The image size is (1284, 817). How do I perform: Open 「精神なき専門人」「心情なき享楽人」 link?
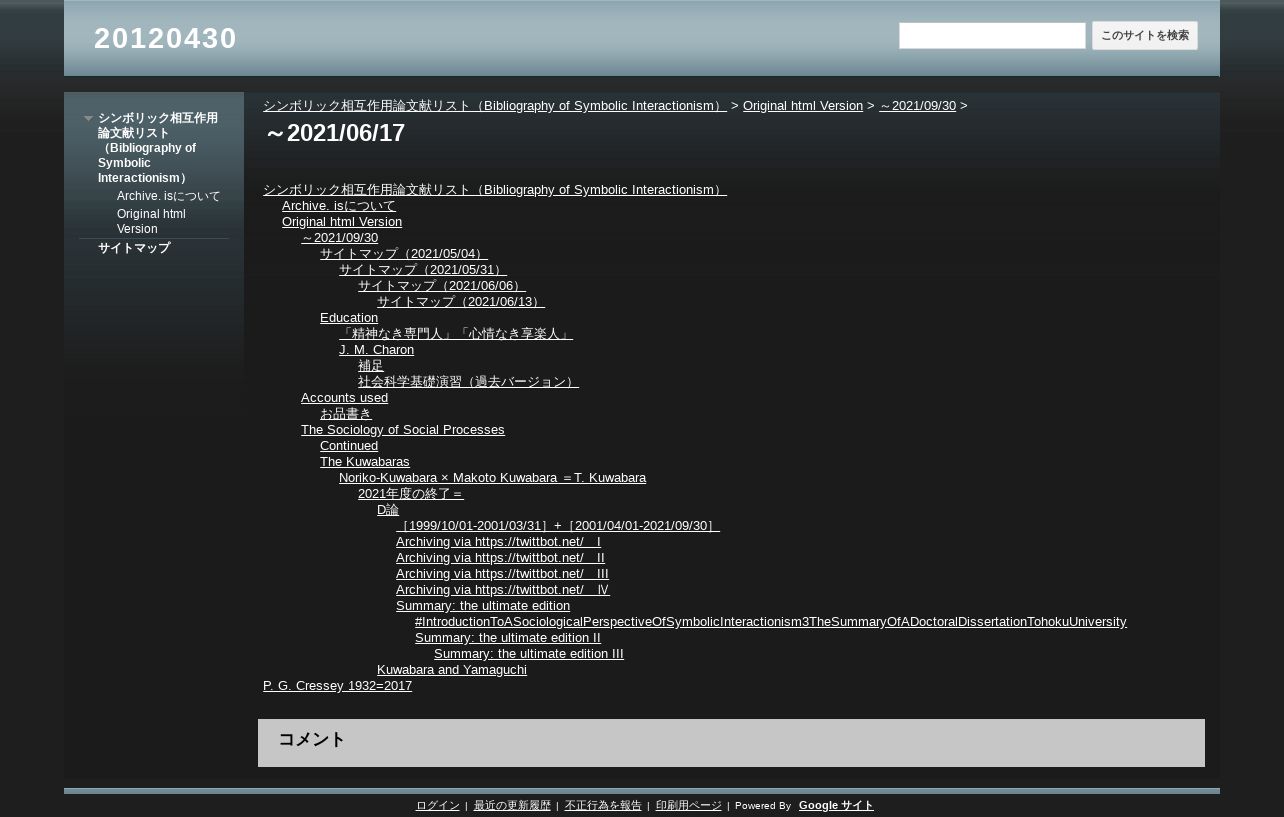(x=456, y=334)
